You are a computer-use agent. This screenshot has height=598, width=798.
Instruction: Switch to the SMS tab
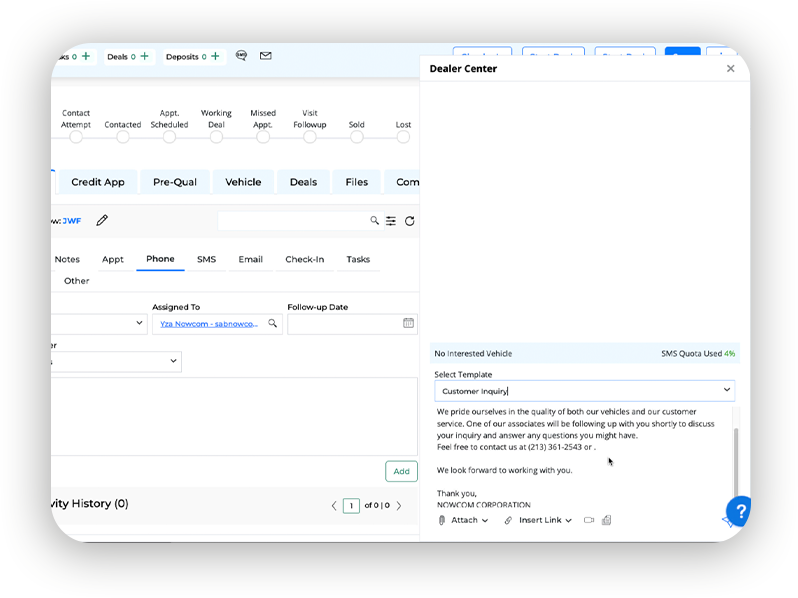tap(206, 259)
